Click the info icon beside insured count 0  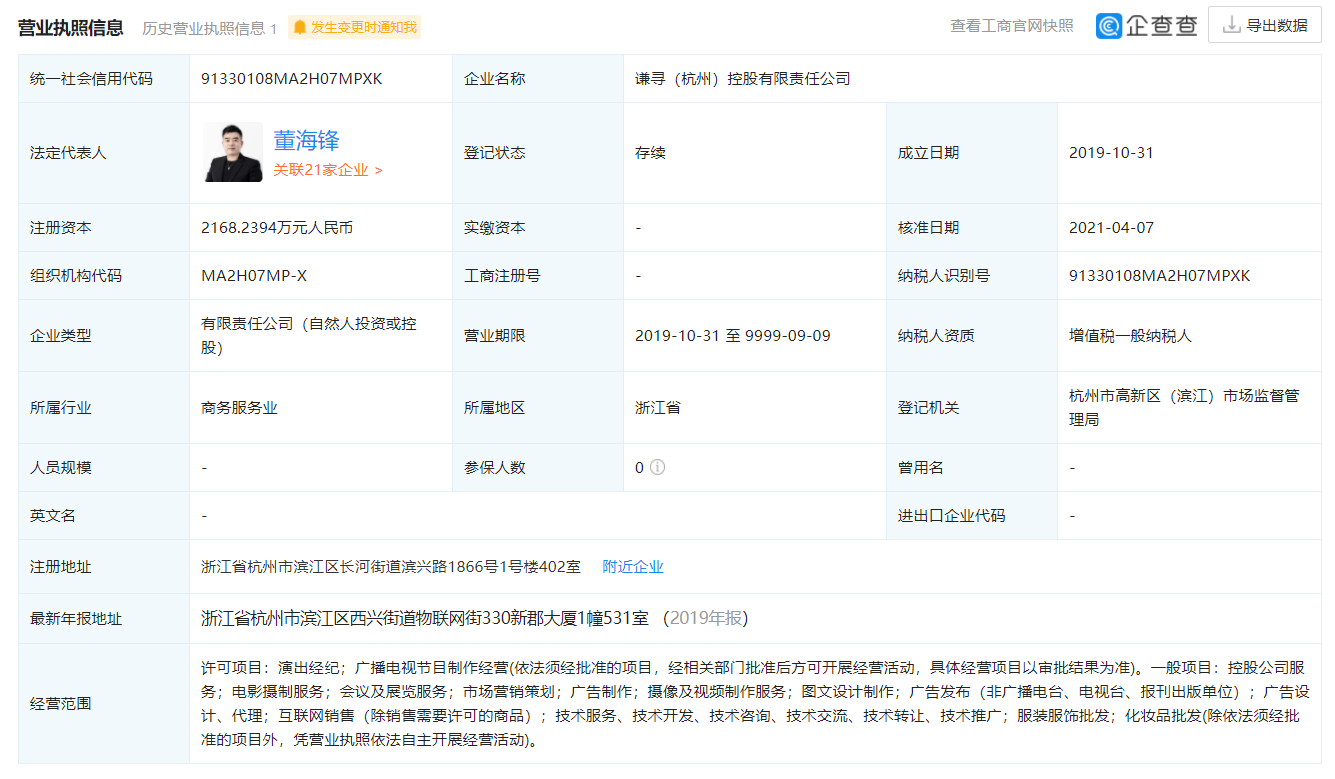tap(657, 467)
